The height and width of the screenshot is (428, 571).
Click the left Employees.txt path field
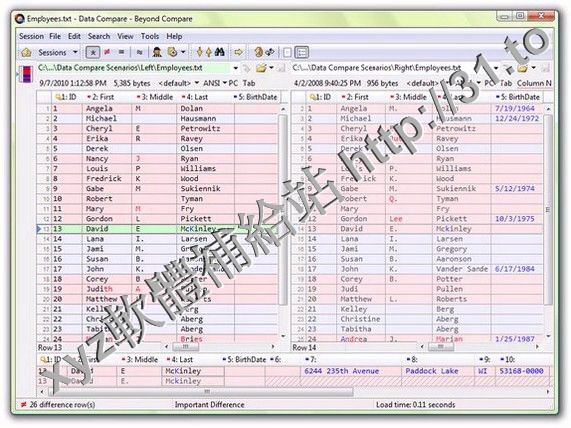134,68
